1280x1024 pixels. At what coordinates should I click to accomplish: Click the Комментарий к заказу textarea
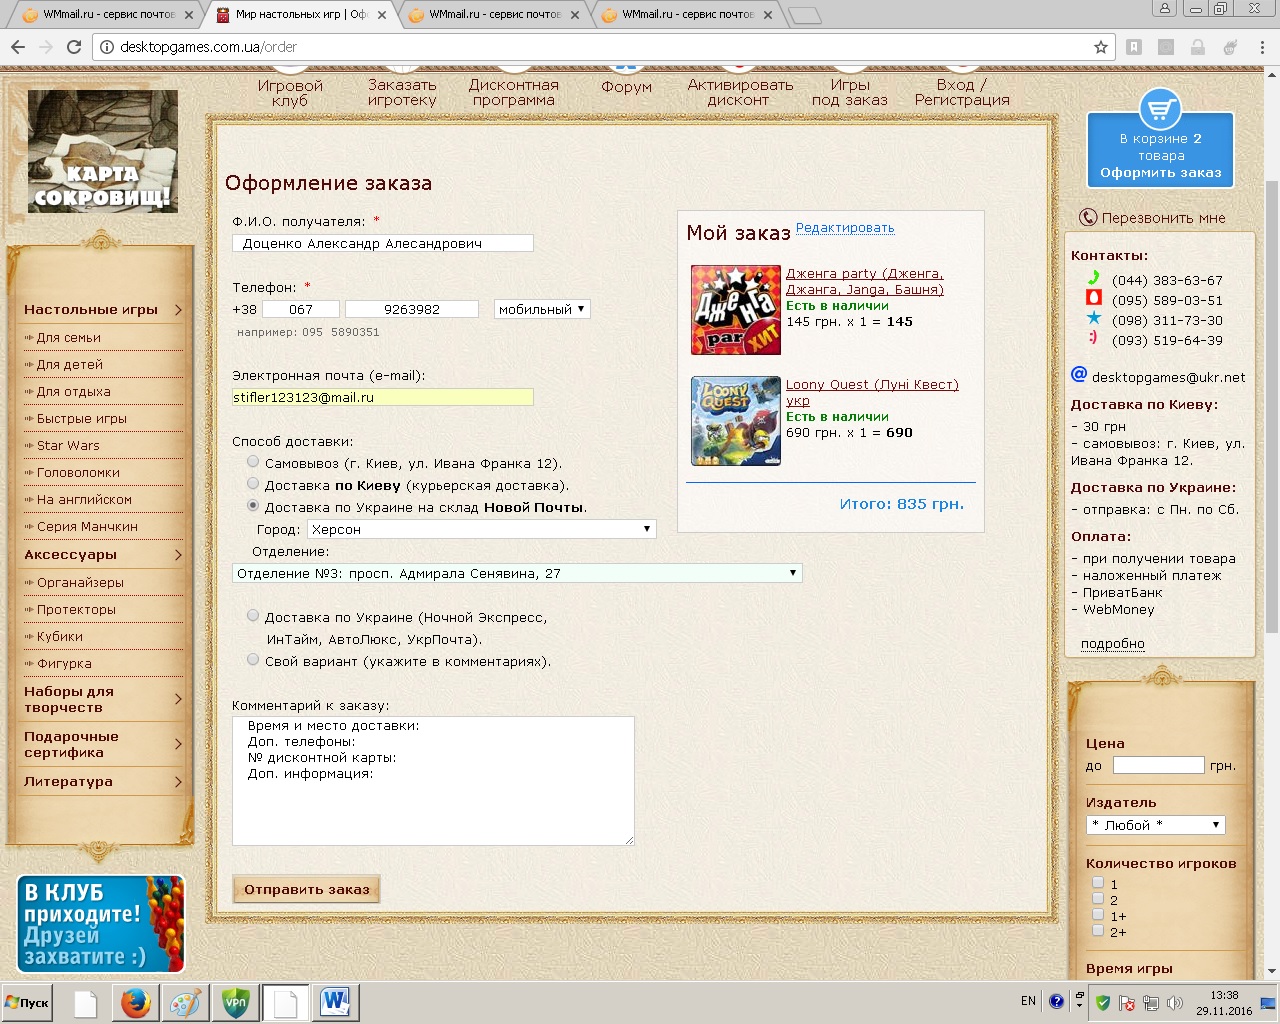pos(433,781)
